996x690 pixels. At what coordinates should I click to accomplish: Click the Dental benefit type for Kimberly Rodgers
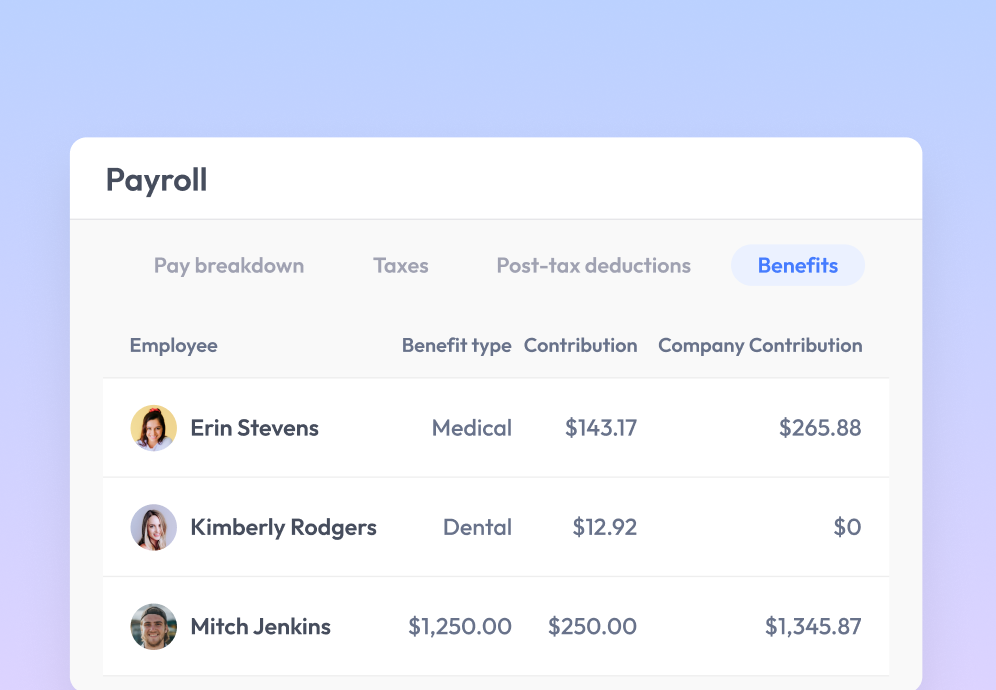coord(477,527)
